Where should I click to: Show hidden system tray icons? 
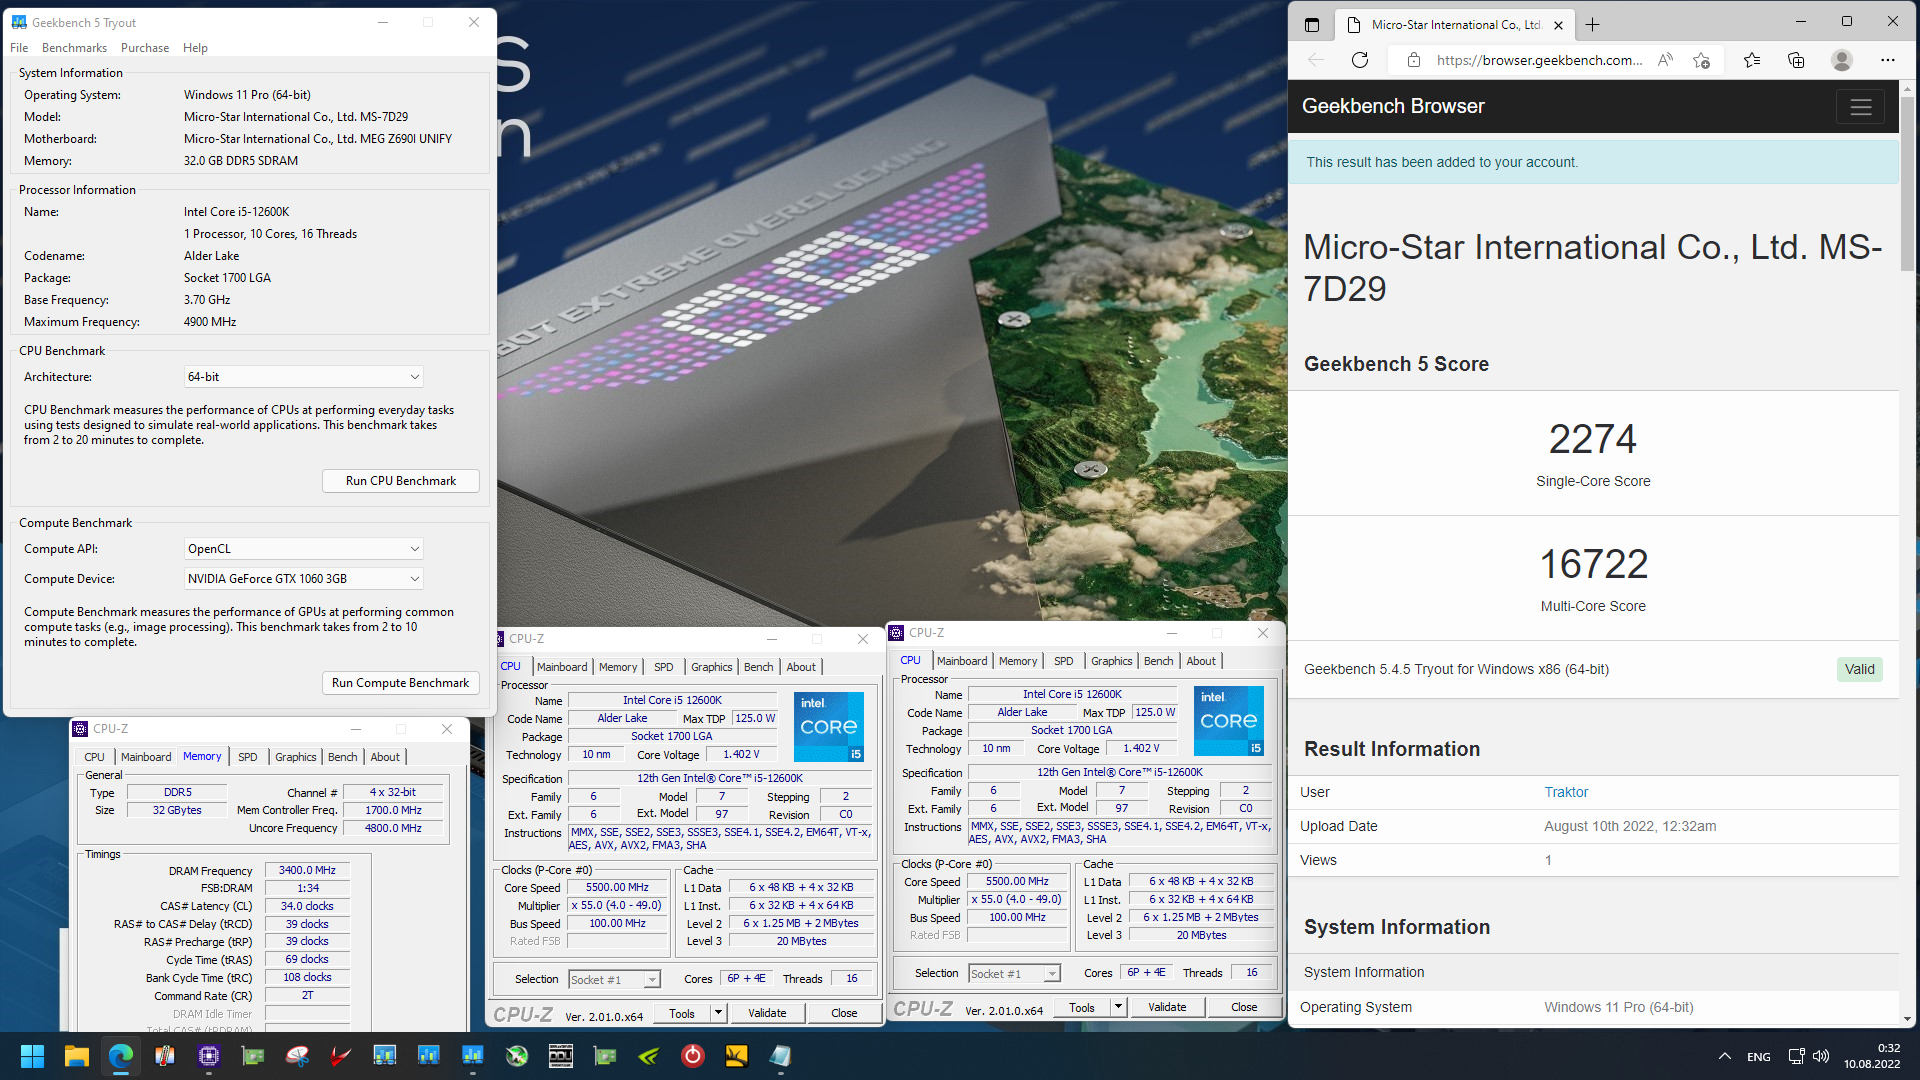(x=1725, y=1056)
